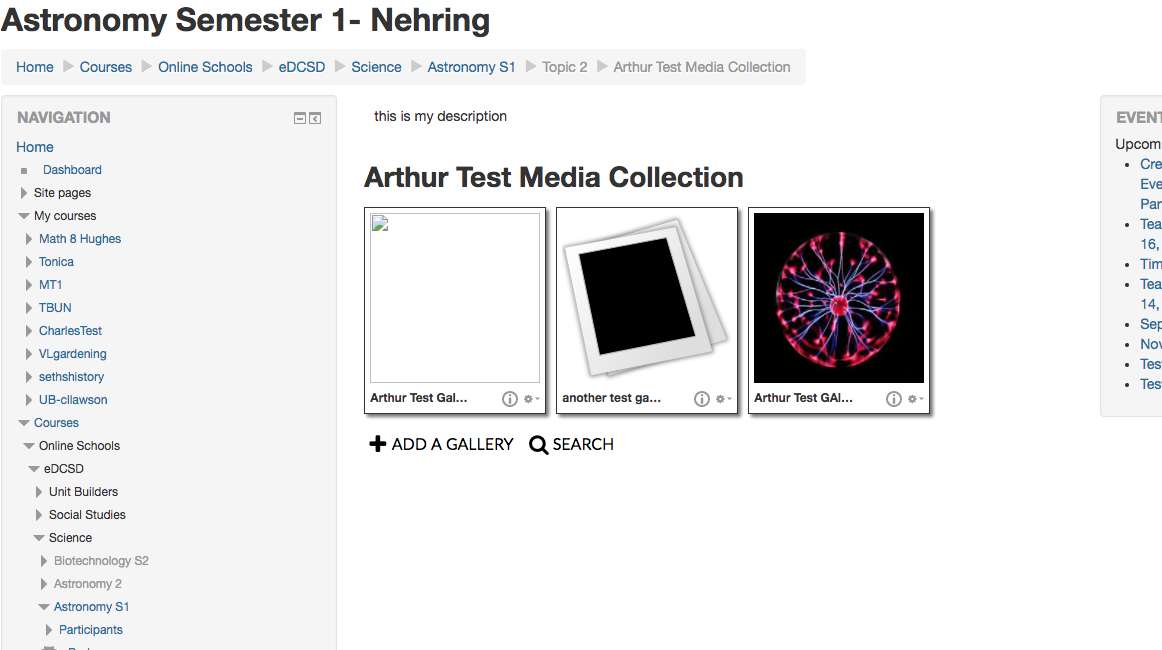This screenshot has height=650, width=1162.
Task: Click another test ga... gallery title
Action: [611, 398]
